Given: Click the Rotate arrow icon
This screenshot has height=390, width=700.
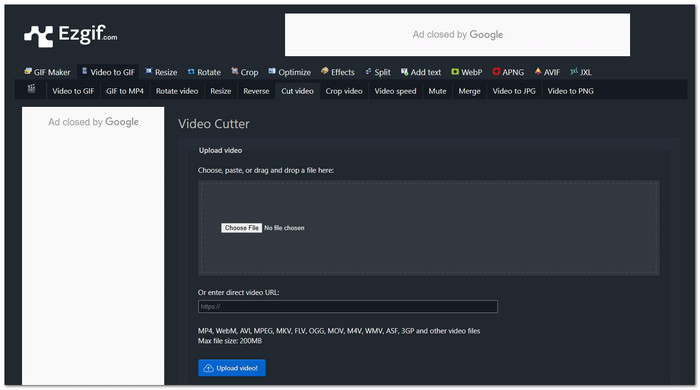Looking at the screenshot, I should pyautogui.click(x=191, y=71).
